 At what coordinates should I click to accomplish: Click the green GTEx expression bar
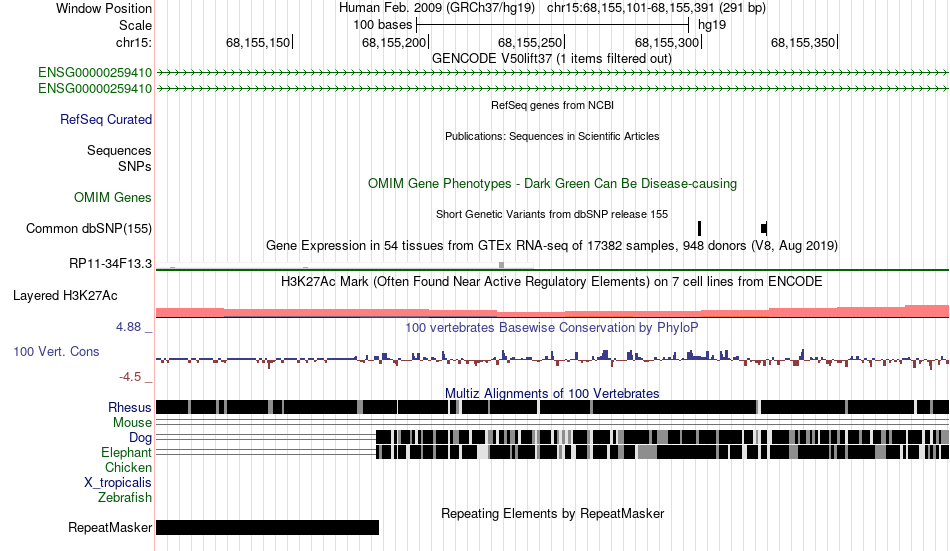pos(553,270)
